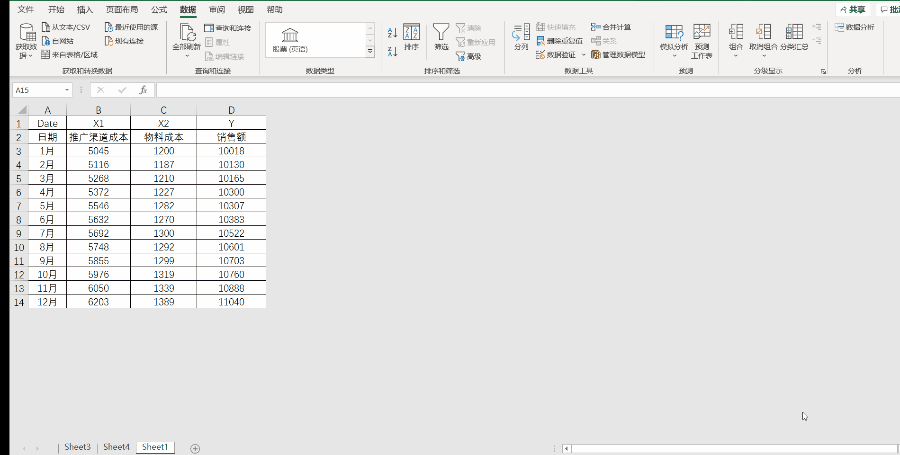Choose 自网站 (From Web) import
The image size is (900, 455).
57,41
